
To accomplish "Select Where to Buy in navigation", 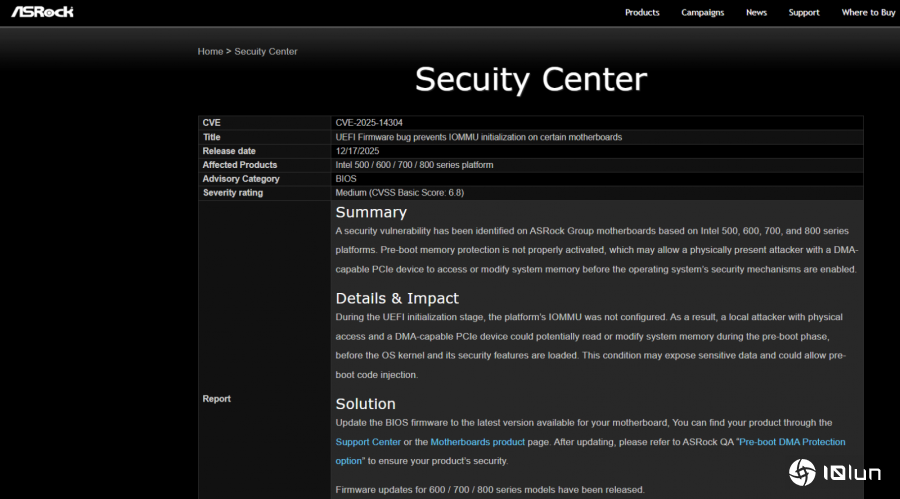I will tap(868, 13).
